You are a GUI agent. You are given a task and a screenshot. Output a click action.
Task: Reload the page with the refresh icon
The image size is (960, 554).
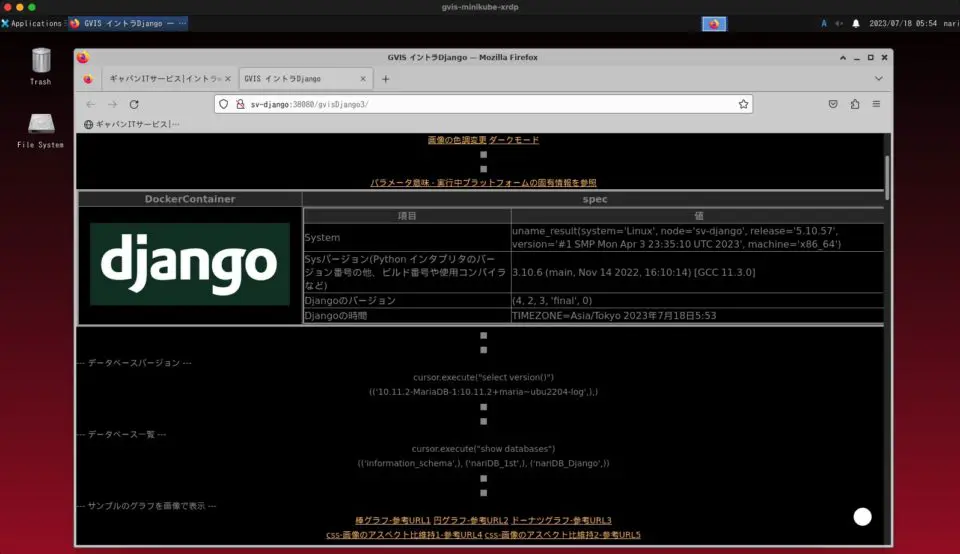(x=134, y=104)
